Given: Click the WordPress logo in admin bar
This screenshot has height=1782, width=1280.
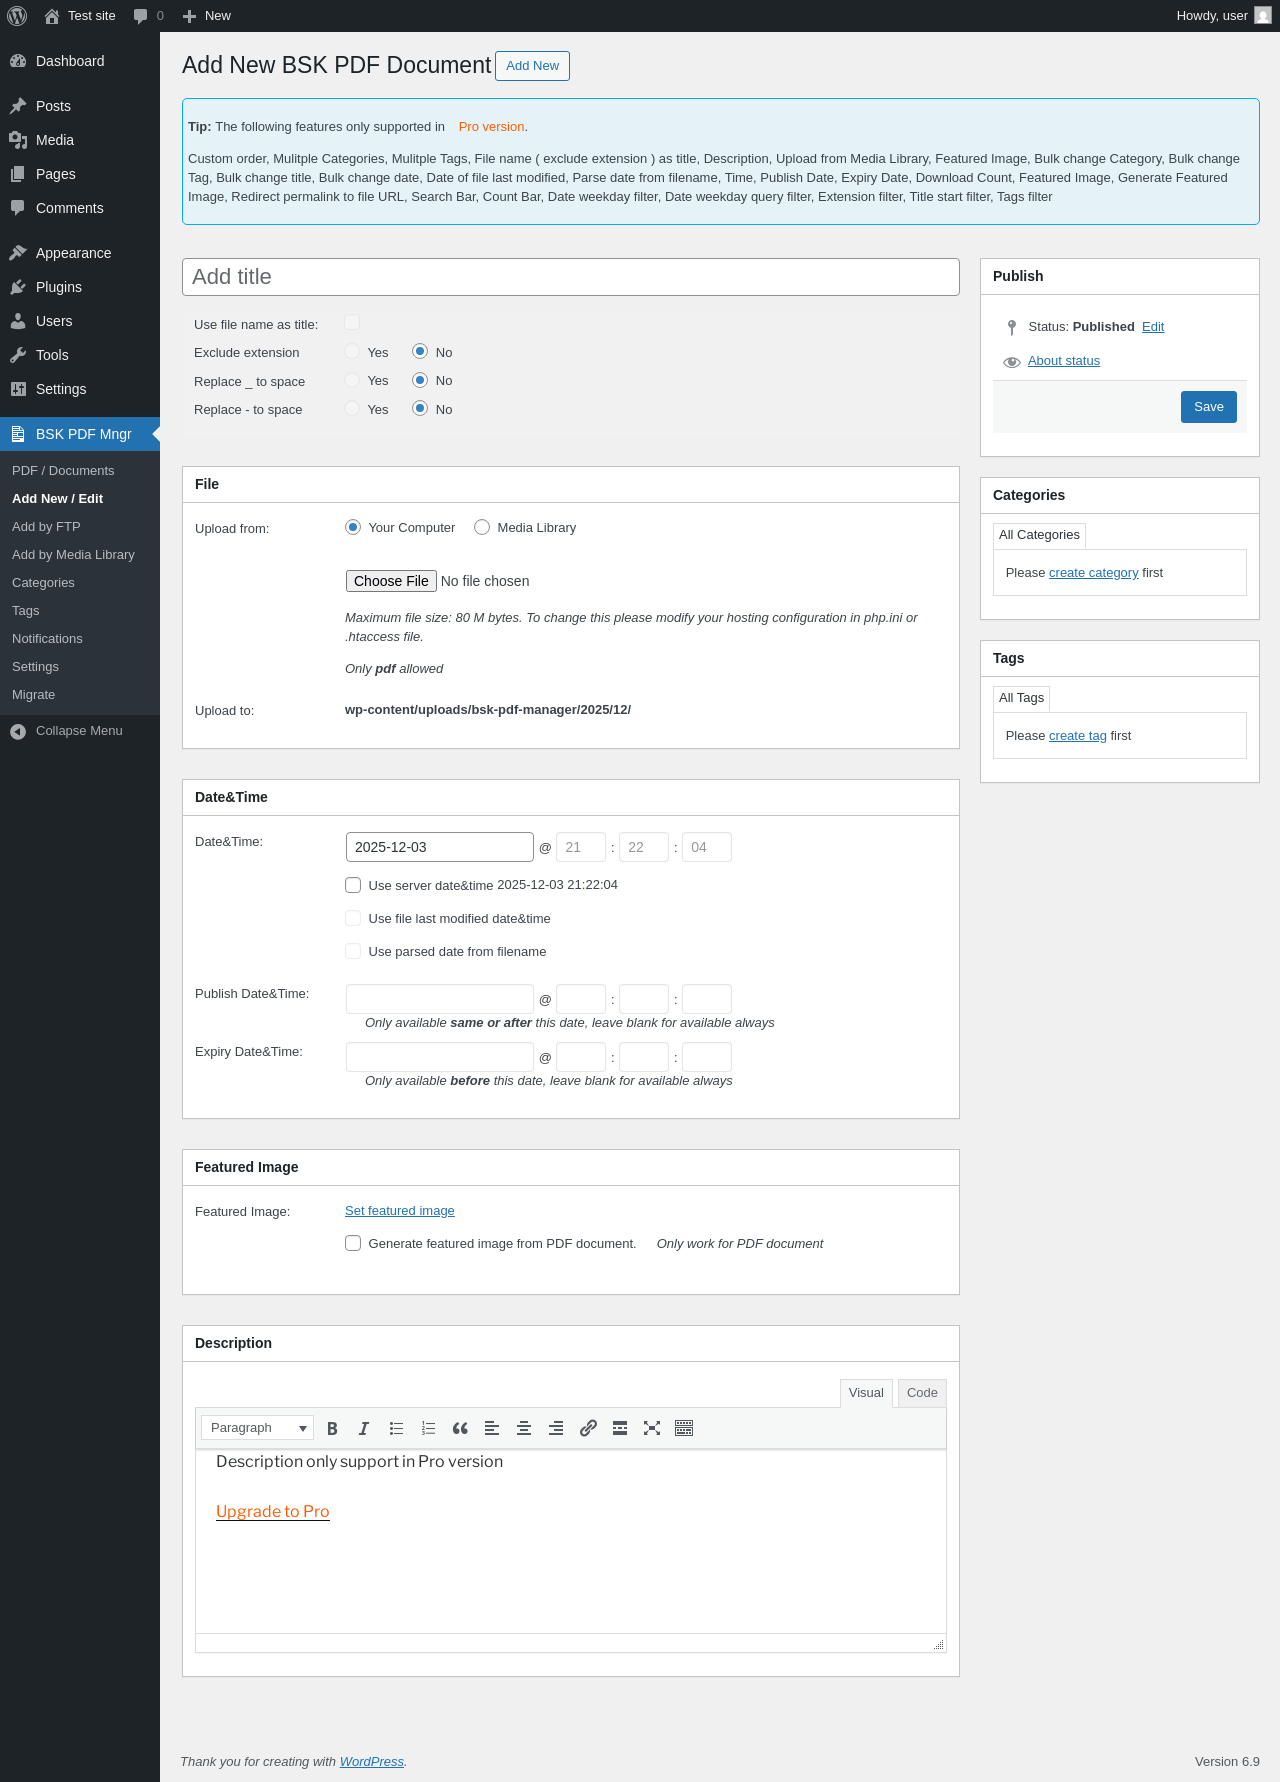Looking at the screenshot, I should [17, 16].
